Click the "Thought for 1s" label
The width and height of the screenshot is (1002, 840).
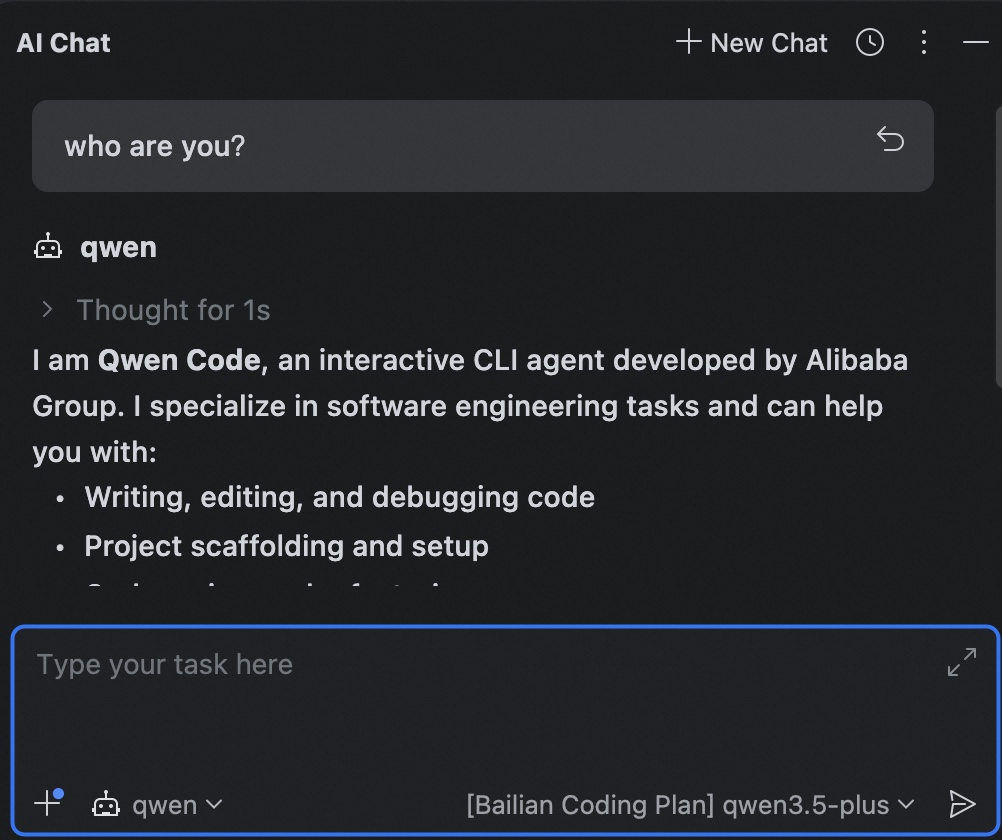coord(173,310)
